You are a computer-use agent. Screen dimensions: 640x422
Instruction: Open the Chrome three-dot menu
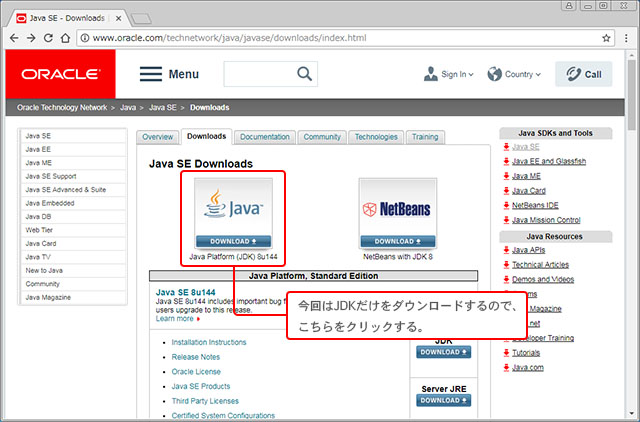coord(626,38)
